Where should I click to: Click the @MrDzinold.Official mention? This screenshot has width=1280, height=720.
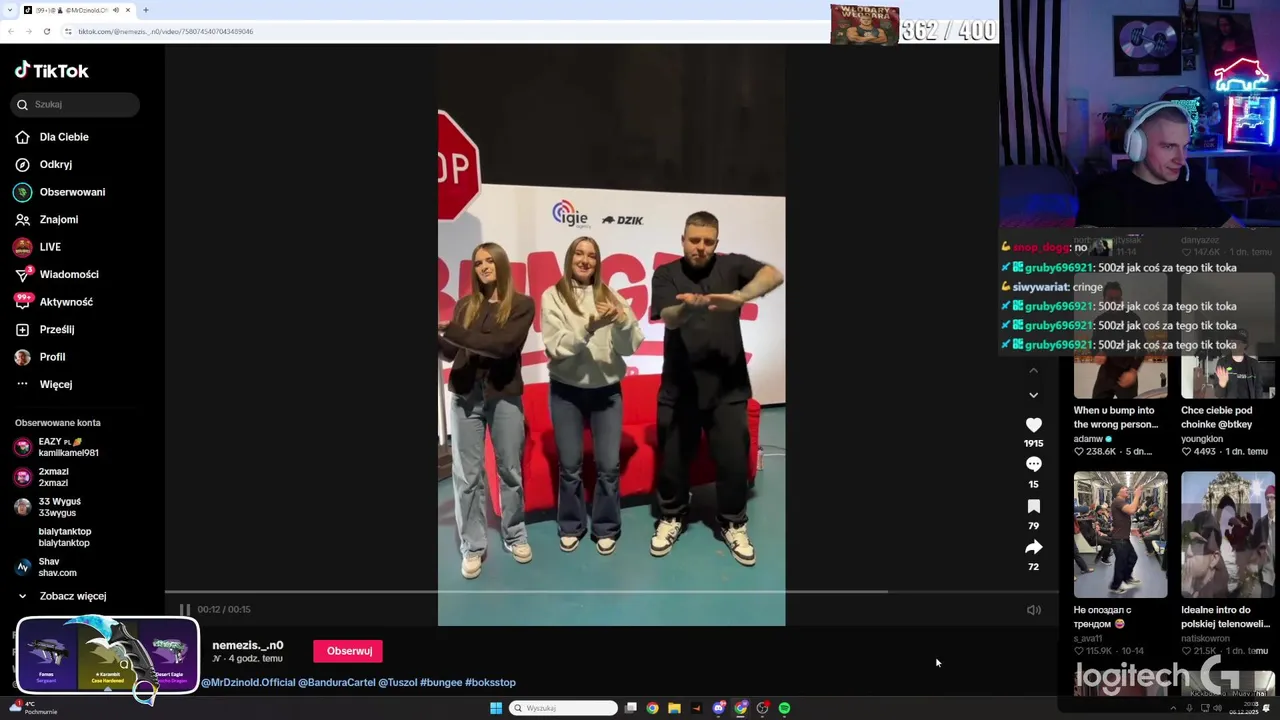249,682
